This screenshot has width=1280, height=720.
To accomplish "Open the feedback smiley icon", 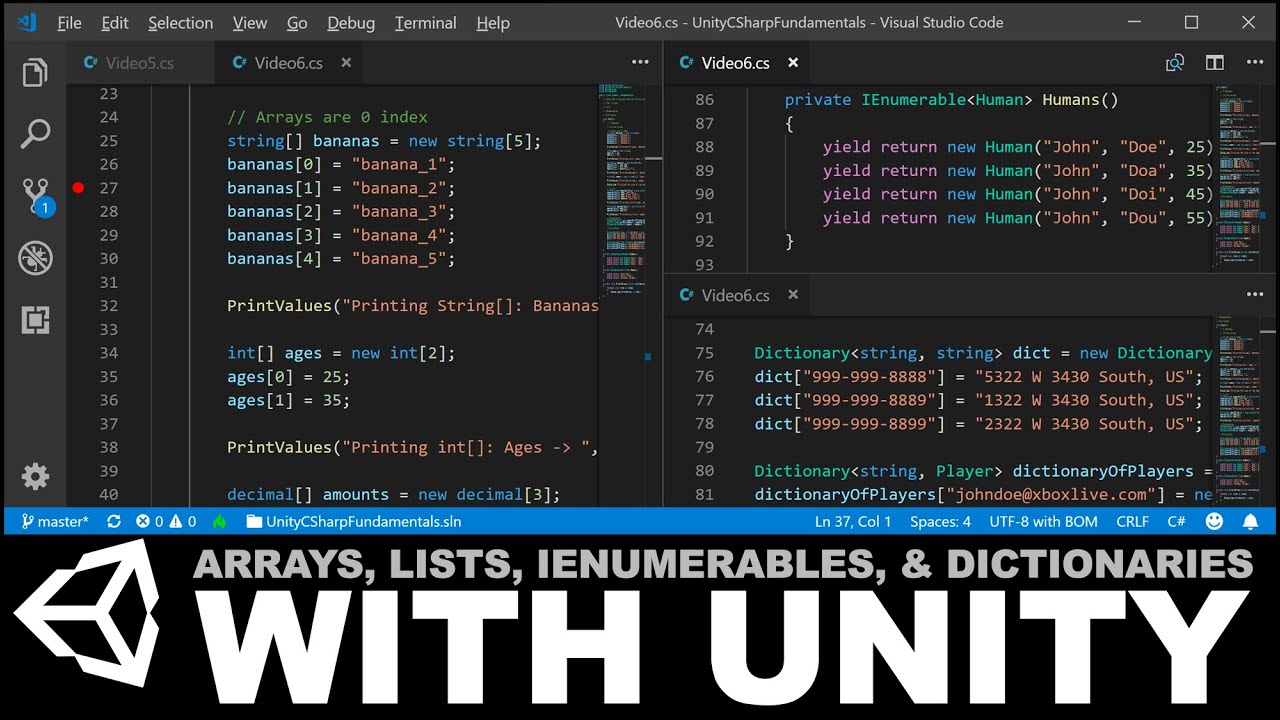I will pyautogui.click(x=1215, y=521).
